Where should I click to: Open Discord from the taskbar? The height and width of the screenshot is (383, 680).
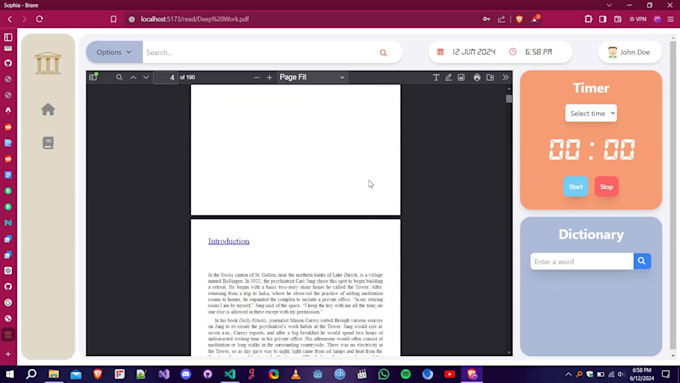click(x=186, y=373)
